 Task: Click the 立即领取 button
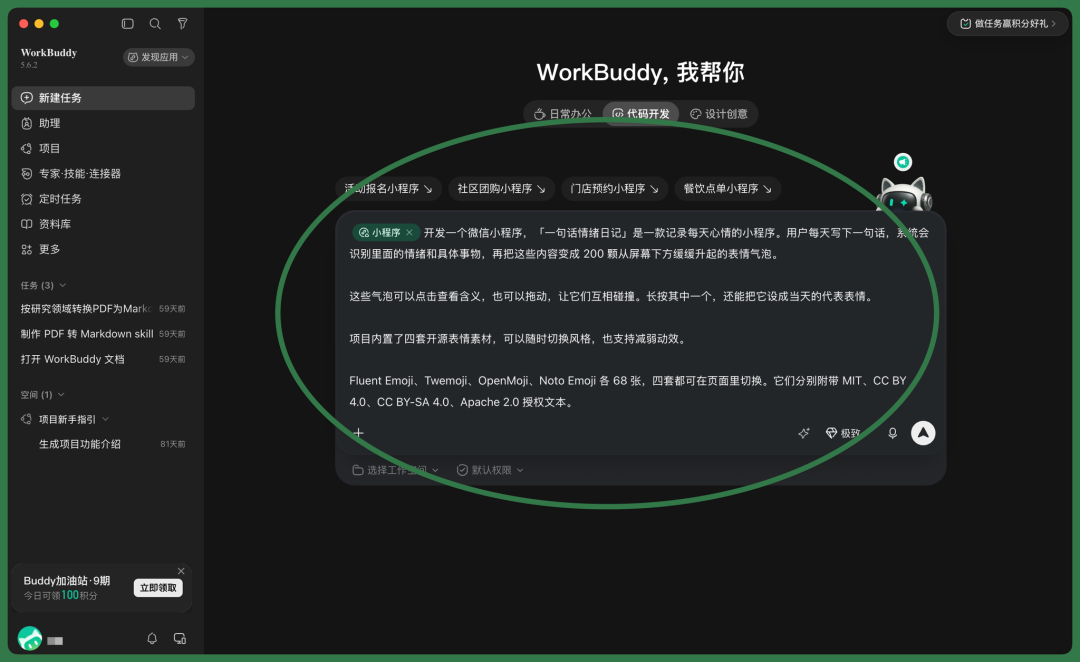click(158, 588)
